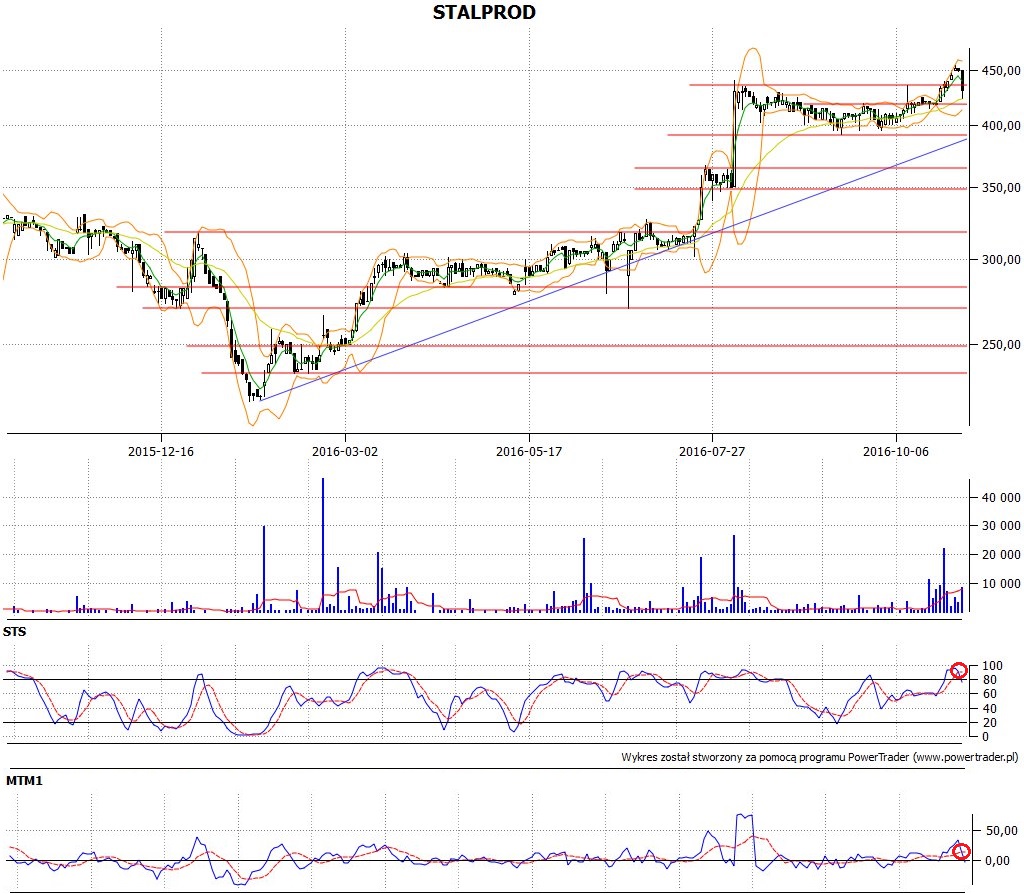Screen dimensions: 1024x894
Task: Select the 2016-03-02 date label
Action: click(345, 451)
